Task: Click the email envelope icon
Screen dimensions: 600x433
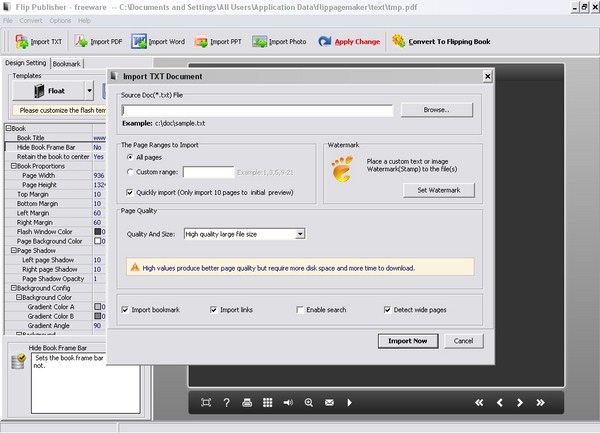Action: (329, 402)
